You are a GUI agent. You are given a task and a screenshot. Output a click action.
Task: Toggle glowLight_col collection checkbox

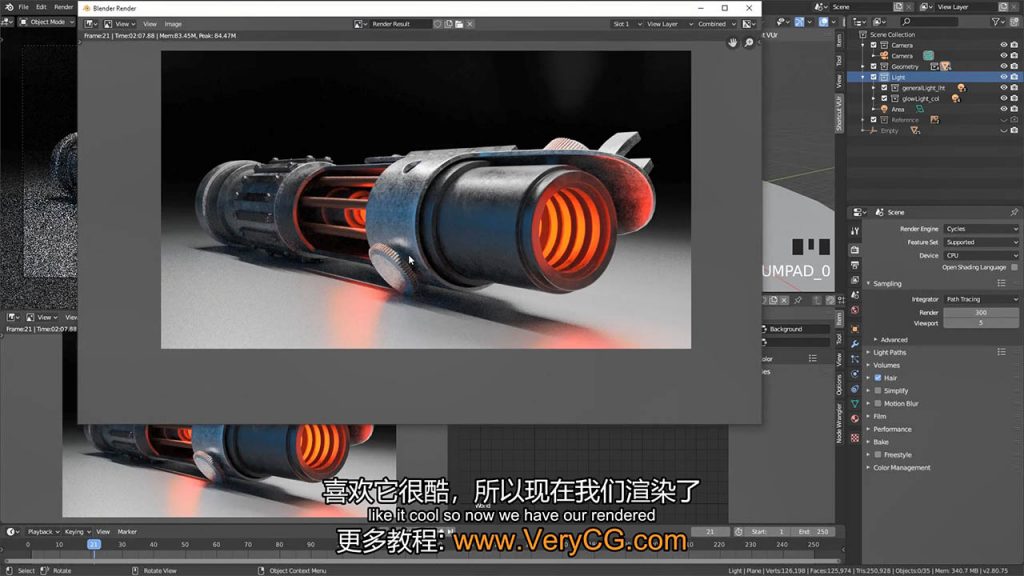884,99
